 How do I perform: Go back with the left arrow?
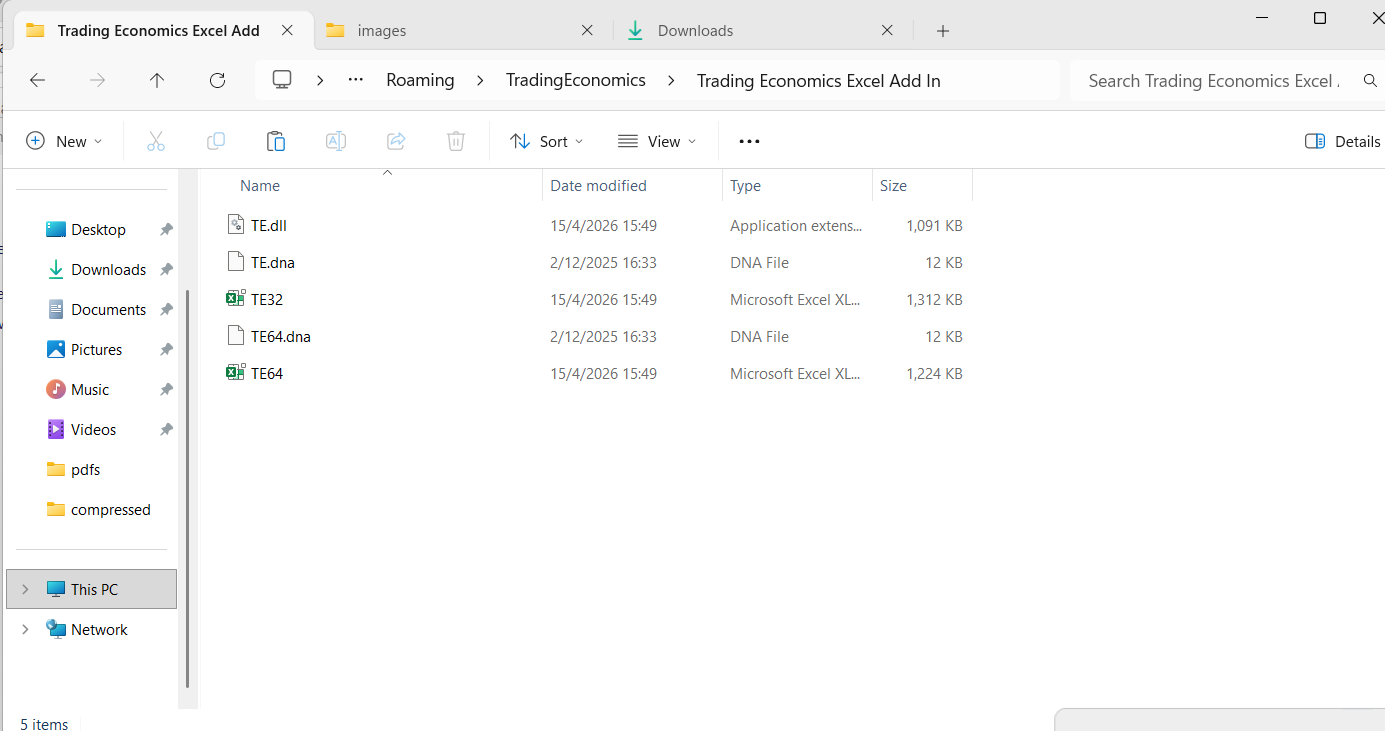(38, 80)
